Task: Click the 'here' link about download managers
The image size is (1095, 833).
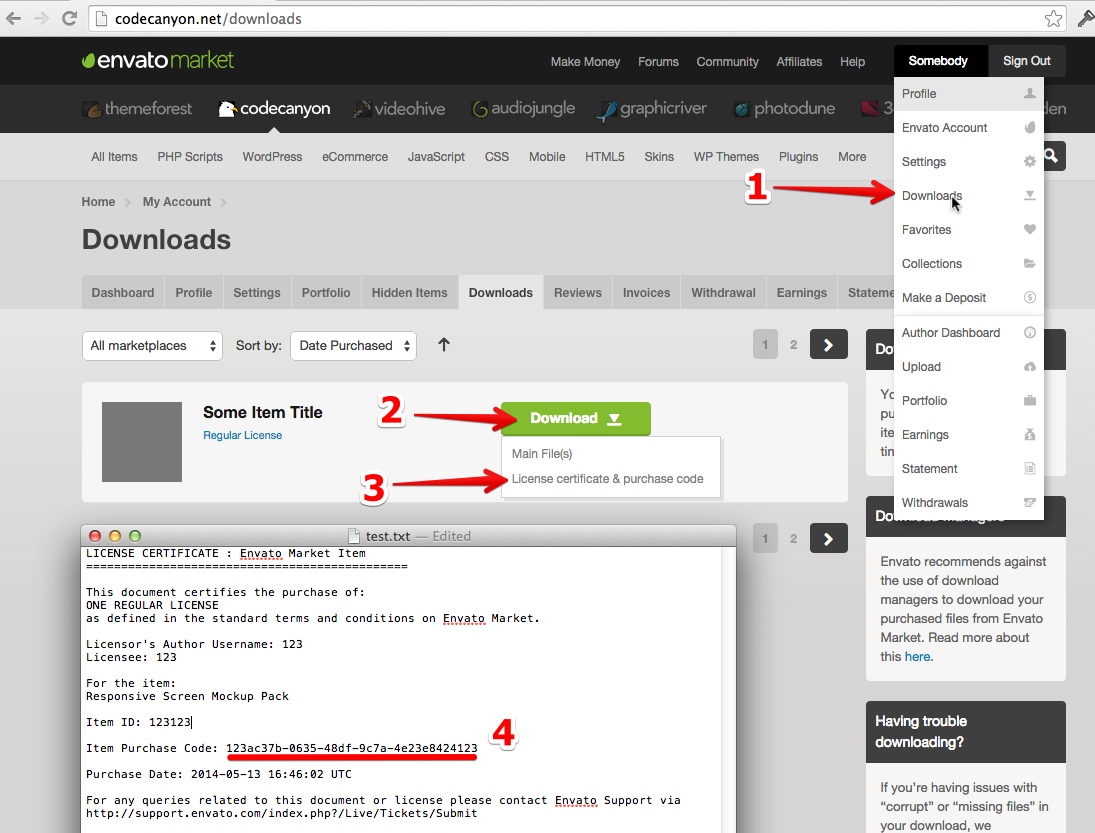Action: (x=918, y=656)
